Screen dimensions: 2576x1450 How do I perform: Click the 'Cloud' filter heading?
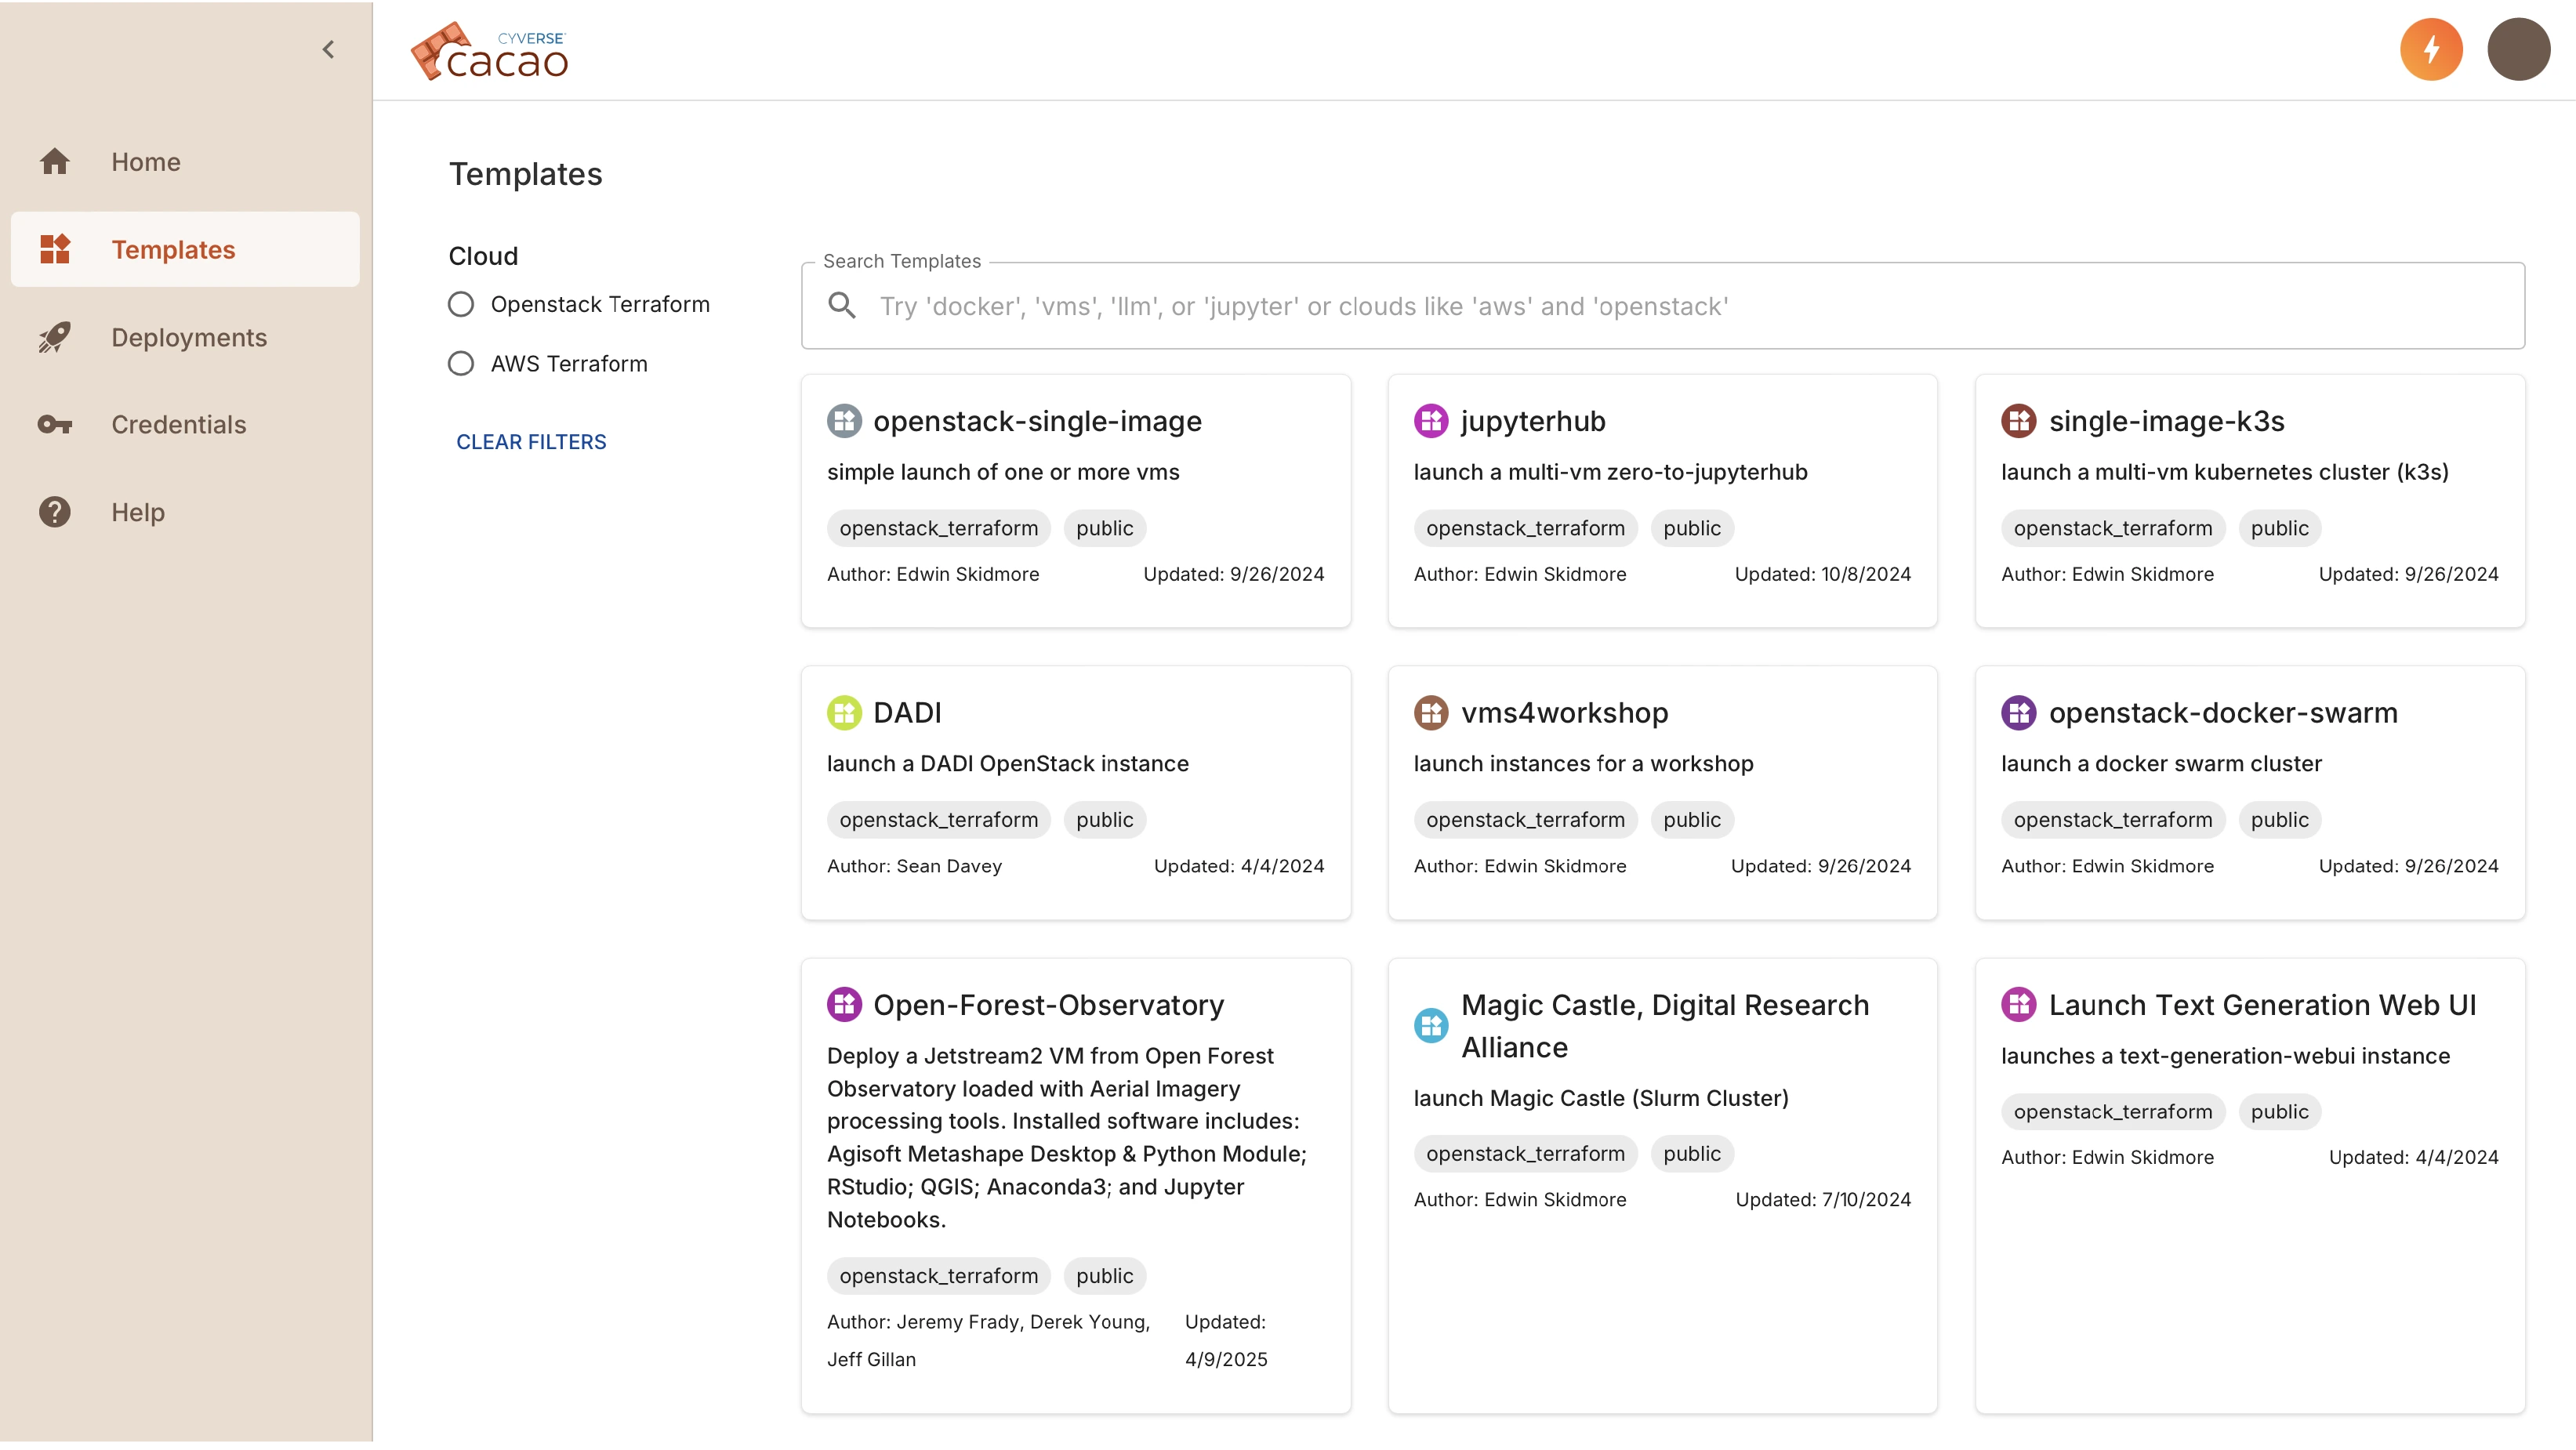tap(483, 256)
